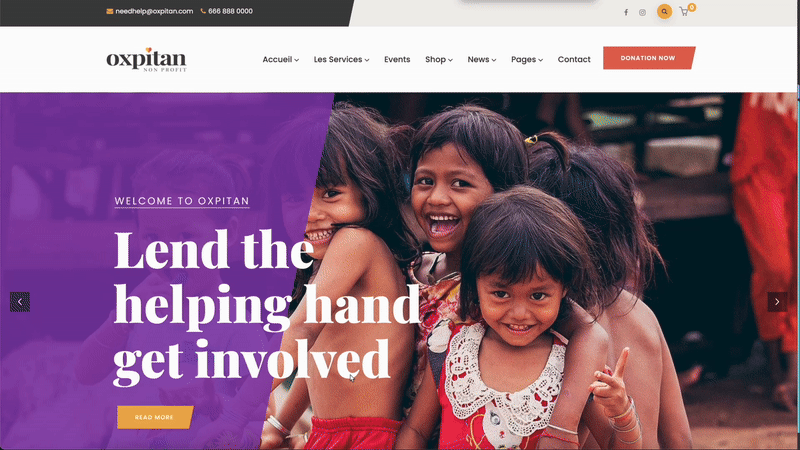The height and width of the screenshot is (450, 800).
Task: Open the orange search icon
Action: coord(664,11)
